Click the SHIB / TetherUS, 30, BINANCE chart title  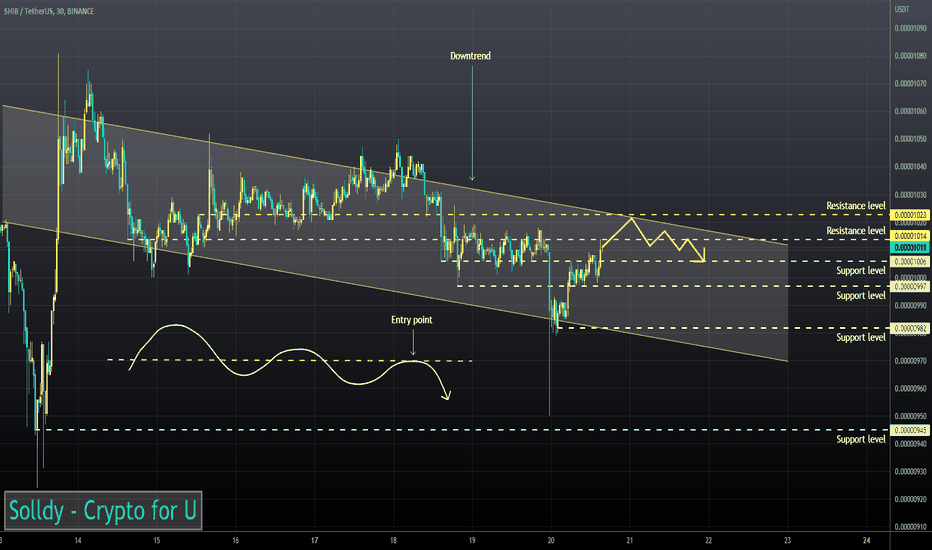[x=49, y=11]
